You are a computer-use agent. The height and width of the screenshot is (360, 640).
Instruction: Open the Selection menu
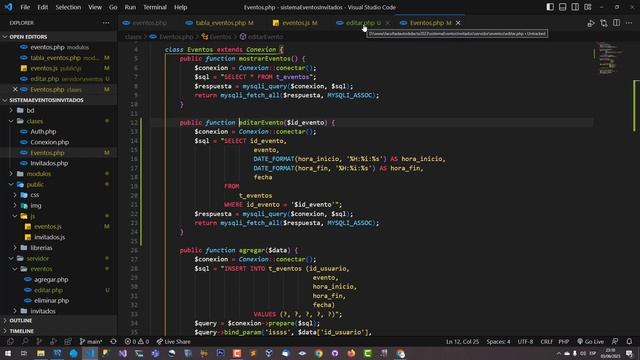pos(68,7)
